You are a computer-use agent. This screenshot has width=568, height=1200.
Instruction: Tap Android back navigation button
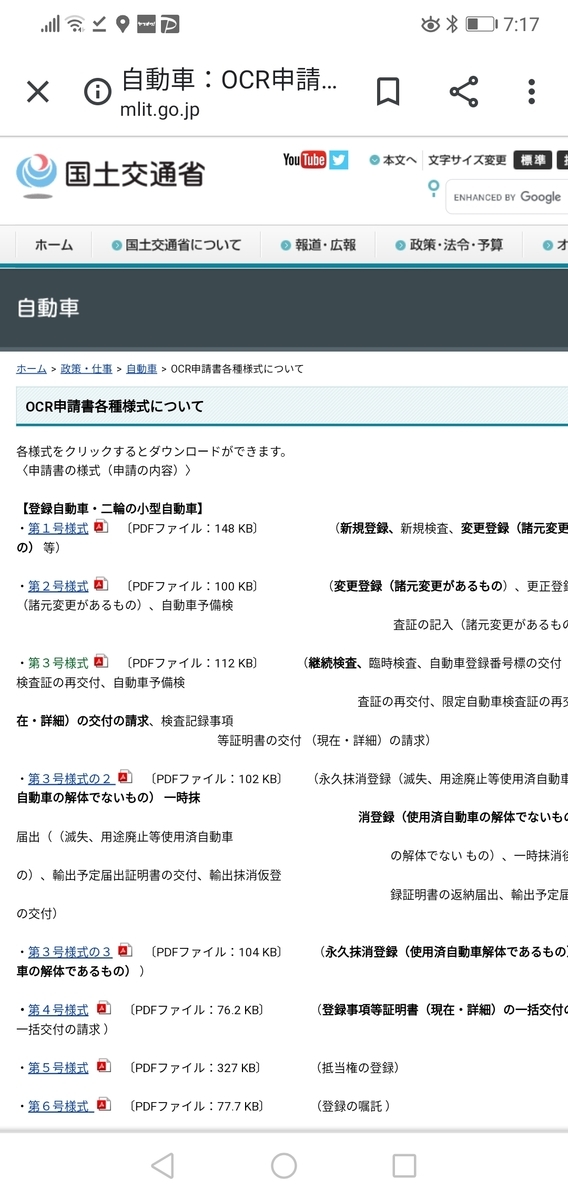[x=162, y=1165]
